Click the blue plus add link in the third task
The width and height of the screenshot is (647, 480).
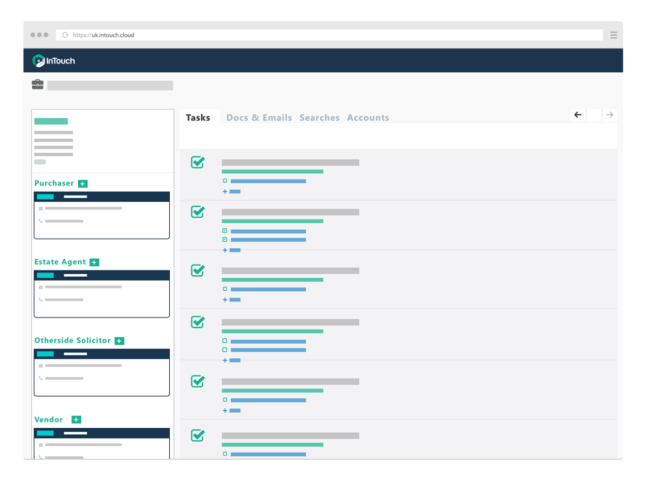(231, 300)
